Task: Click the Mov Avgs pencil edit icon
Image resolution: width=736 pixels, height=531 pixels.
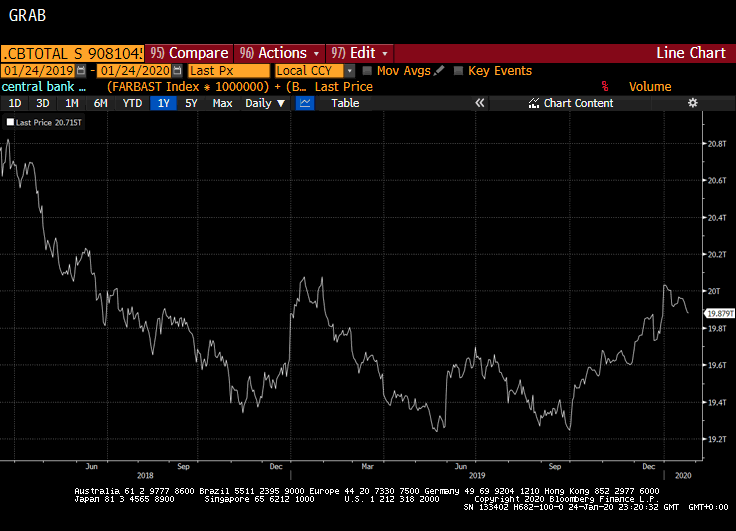Action: (439, 71)
